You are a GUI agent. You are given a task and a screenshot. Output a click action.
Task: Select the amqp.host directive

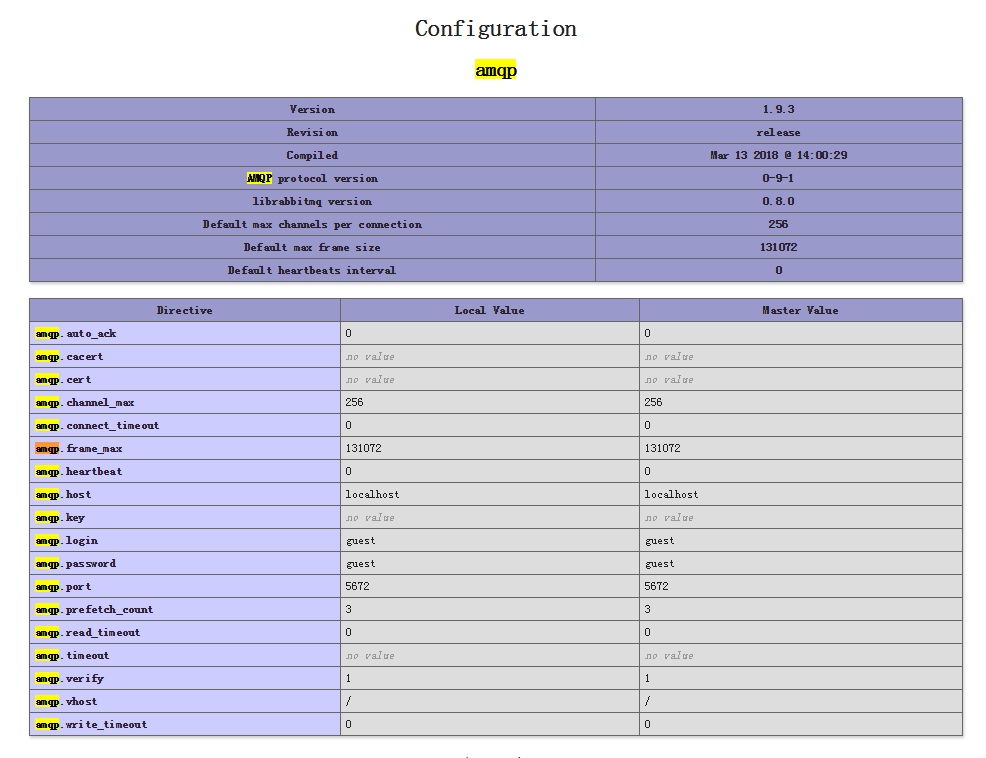(63, 495)
